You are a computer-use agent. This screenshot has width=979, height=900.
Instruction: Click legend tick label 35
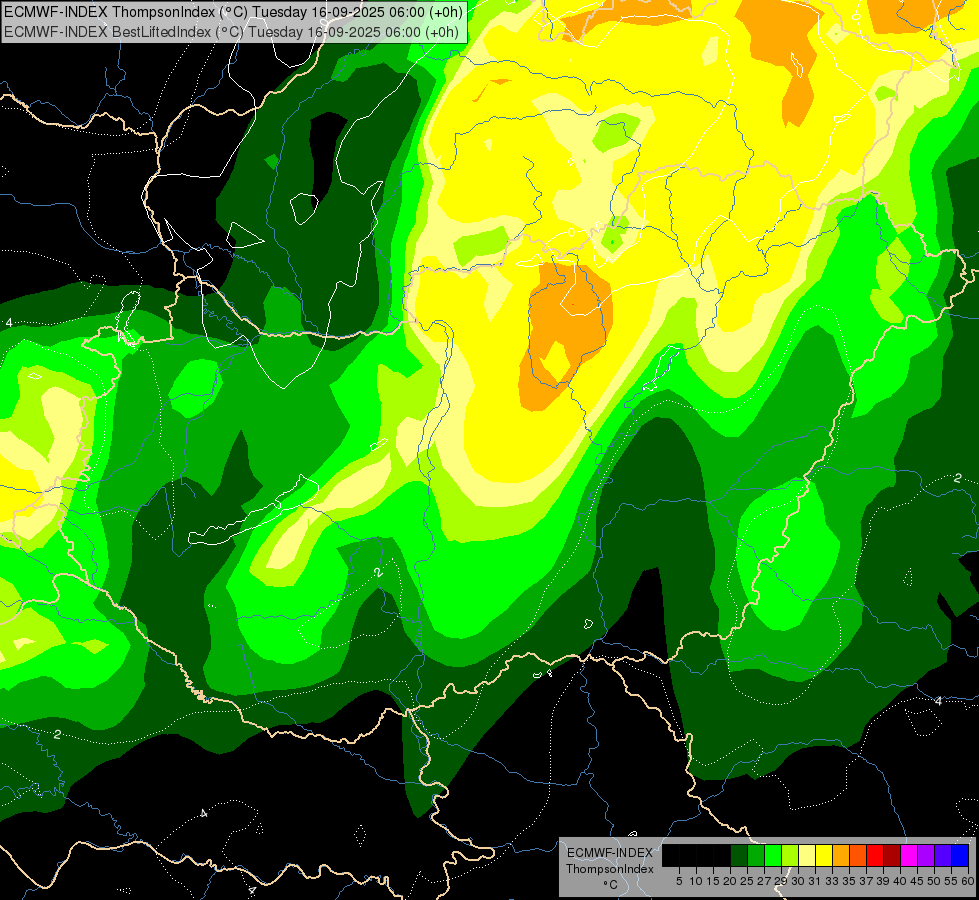click(849, 881)
